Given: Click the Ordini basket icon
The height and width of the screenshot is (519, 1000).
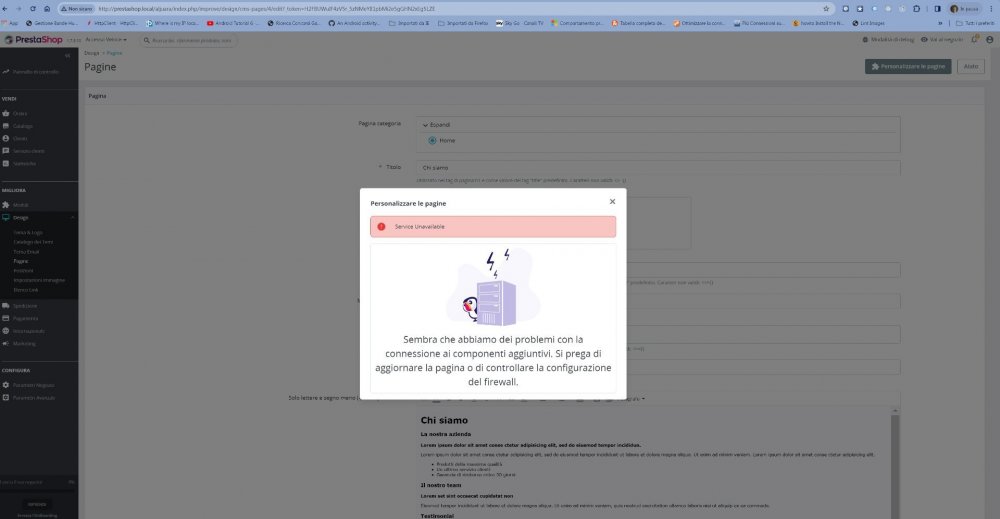Looking at the screenshot, I should 6,113.
